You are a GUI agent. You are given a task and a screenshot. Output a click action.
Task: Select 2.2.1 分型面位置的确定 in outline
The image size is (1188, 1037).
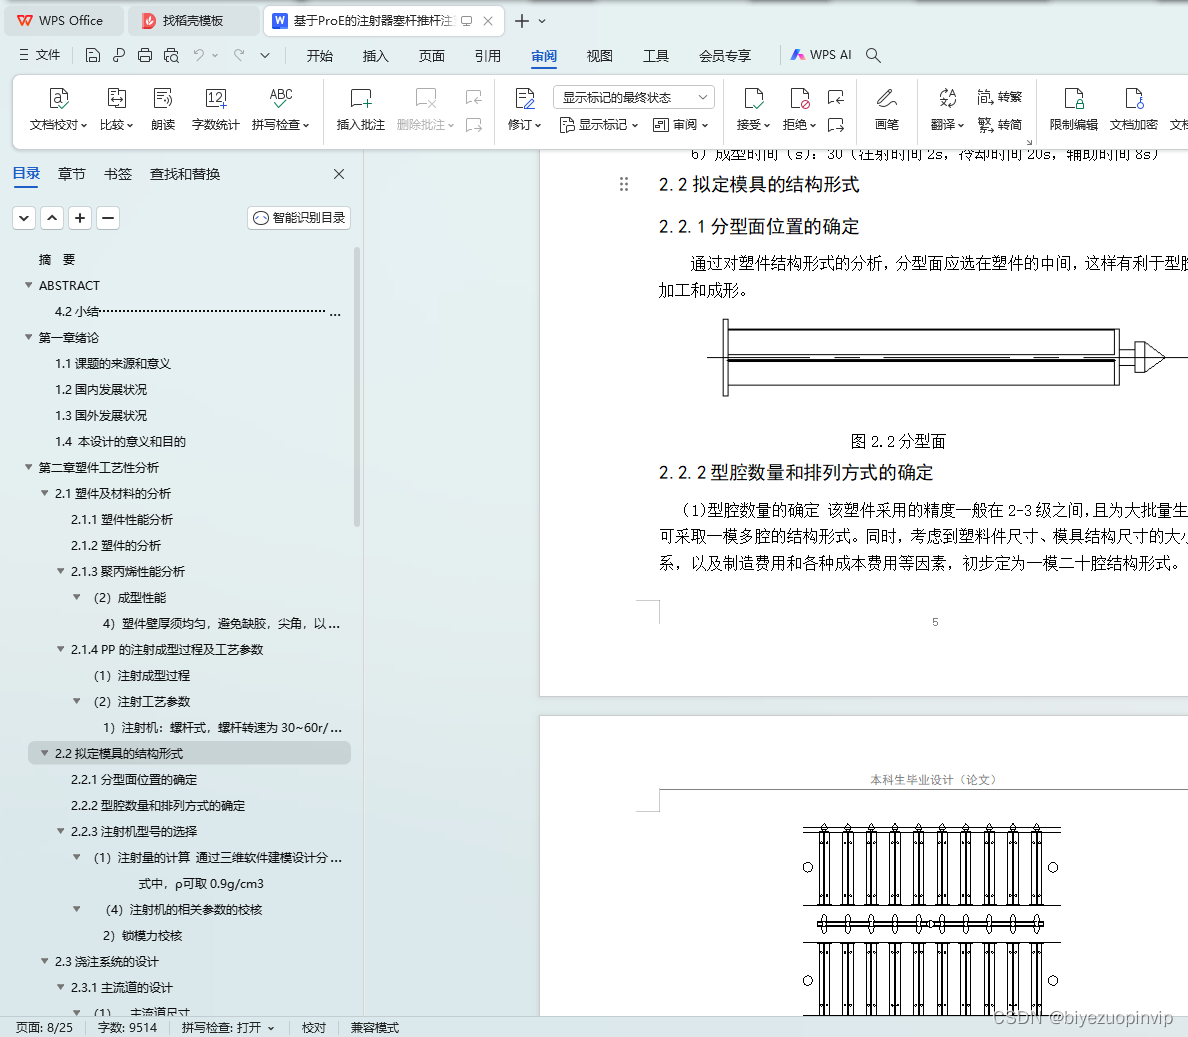pyautogui.click(x=134, y=779)
